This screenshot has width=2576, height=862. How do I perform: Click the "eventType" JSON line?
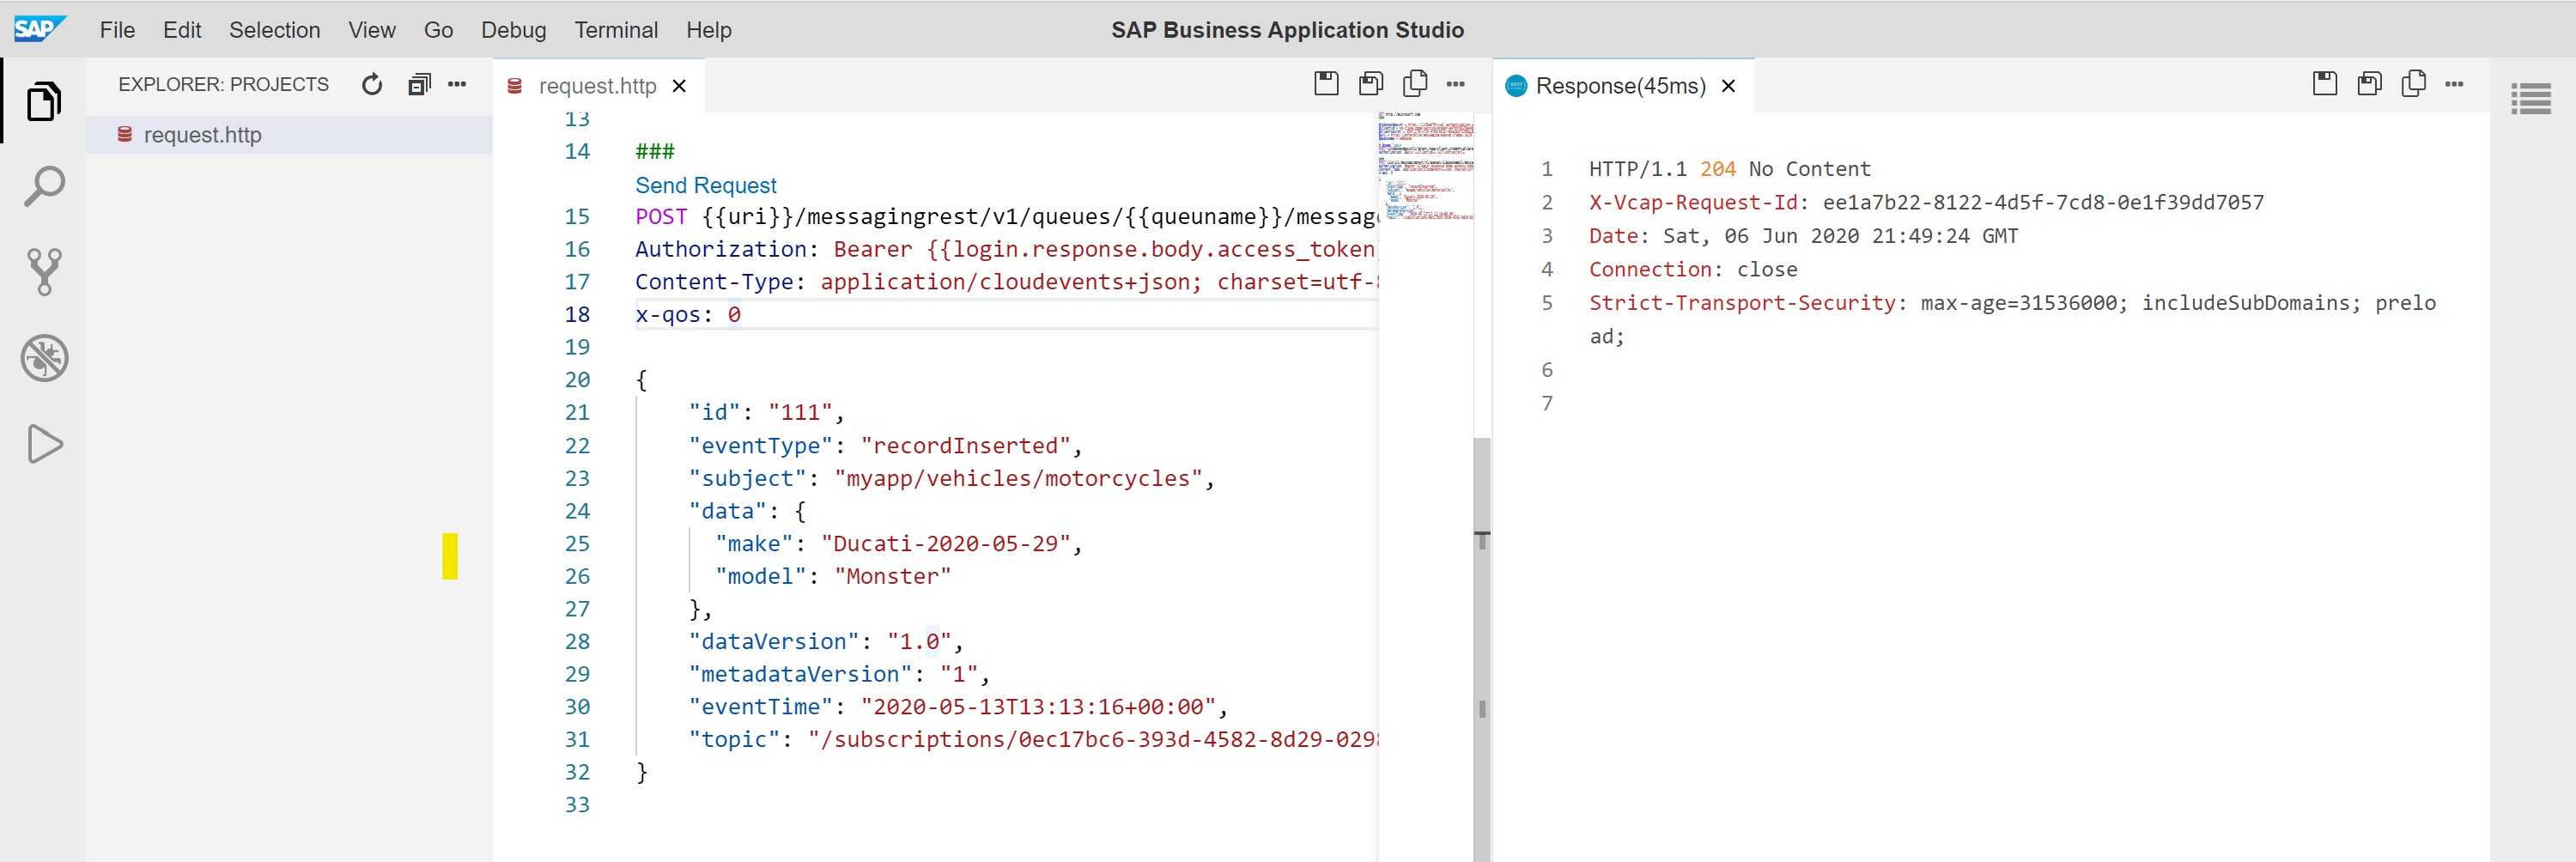pyautogui.click(x=885, y=445)
